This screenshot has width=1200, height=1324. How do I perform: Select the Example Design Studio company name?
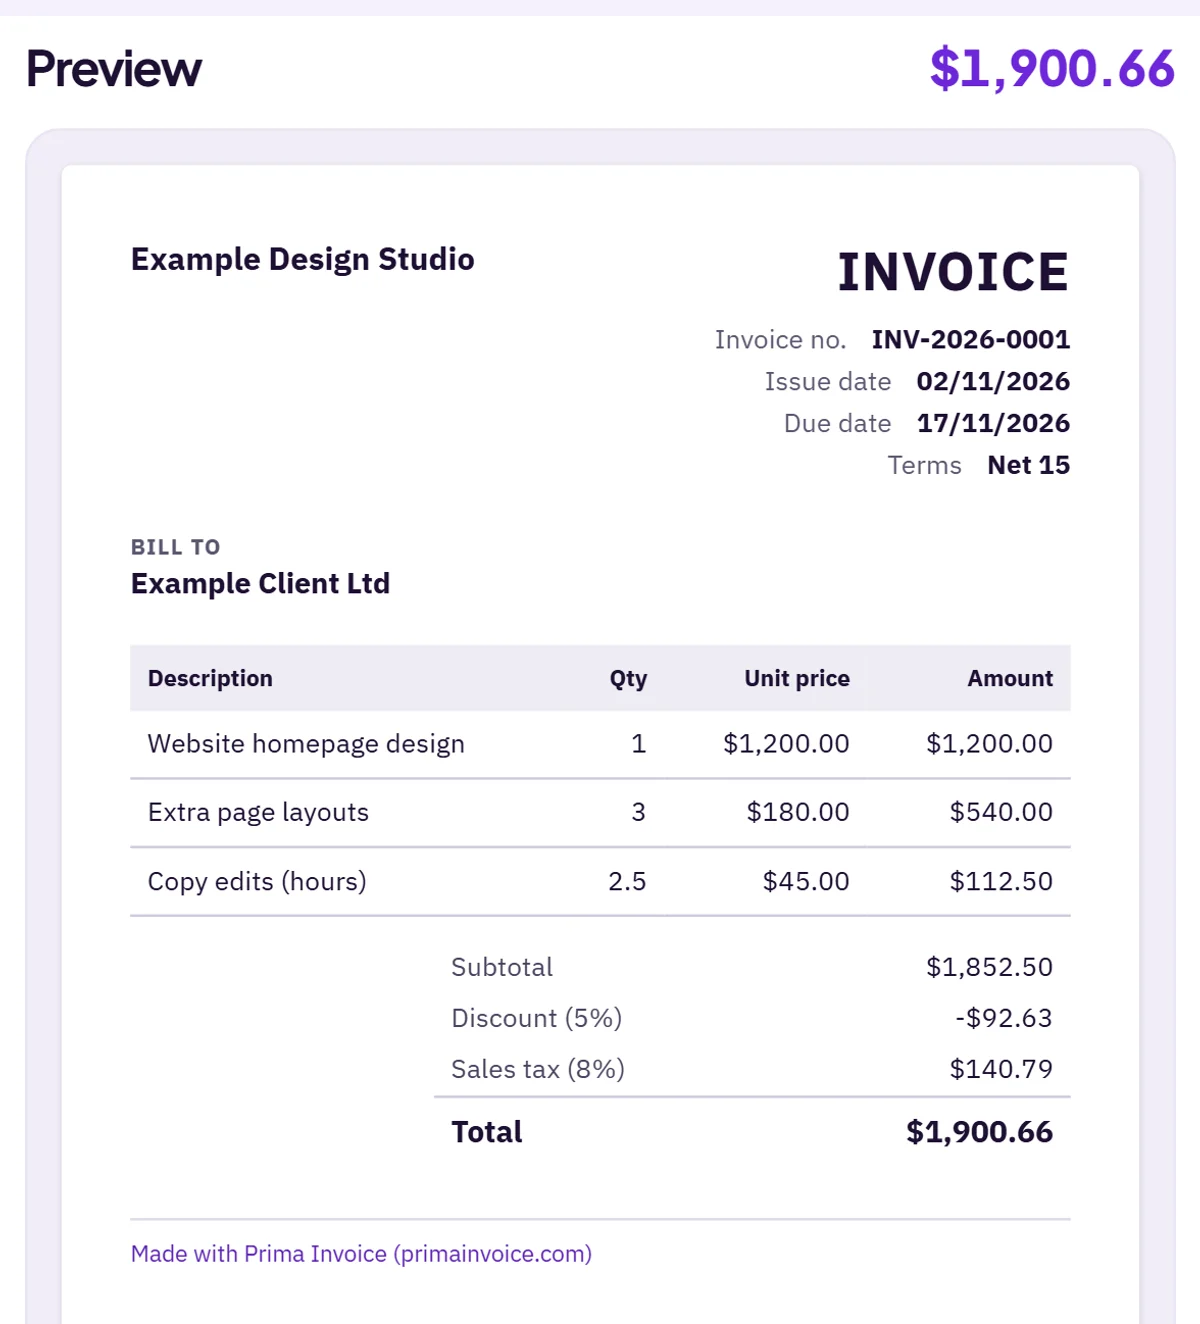302,259
